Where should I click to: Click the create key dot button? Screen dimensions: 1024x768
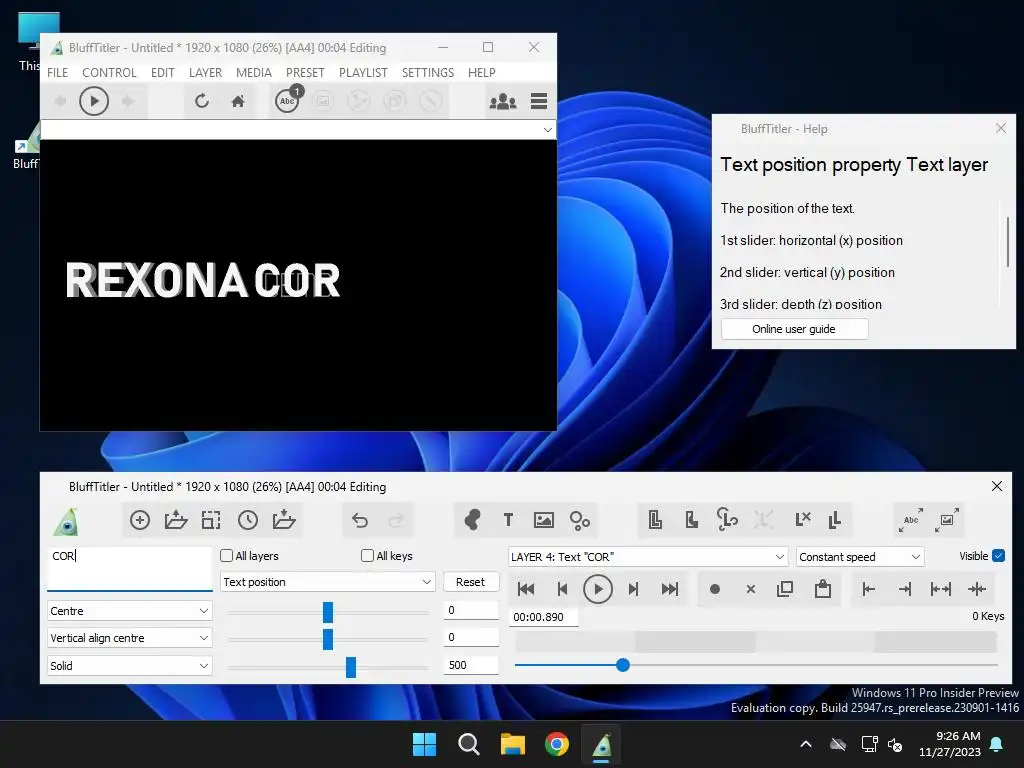pyautogui.click(x=714, y=589)
